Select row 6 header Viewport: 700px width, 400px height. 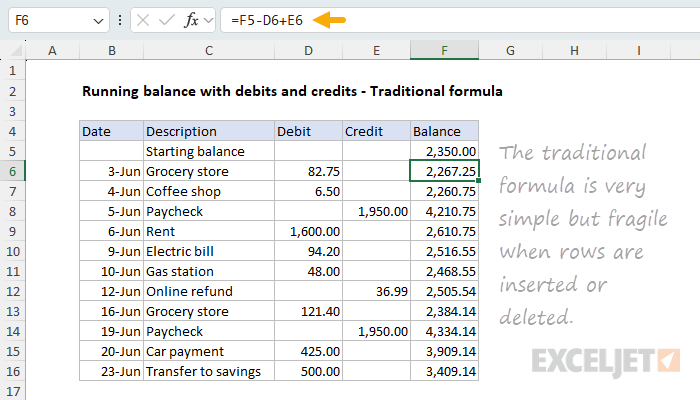[x=12, y=171]
